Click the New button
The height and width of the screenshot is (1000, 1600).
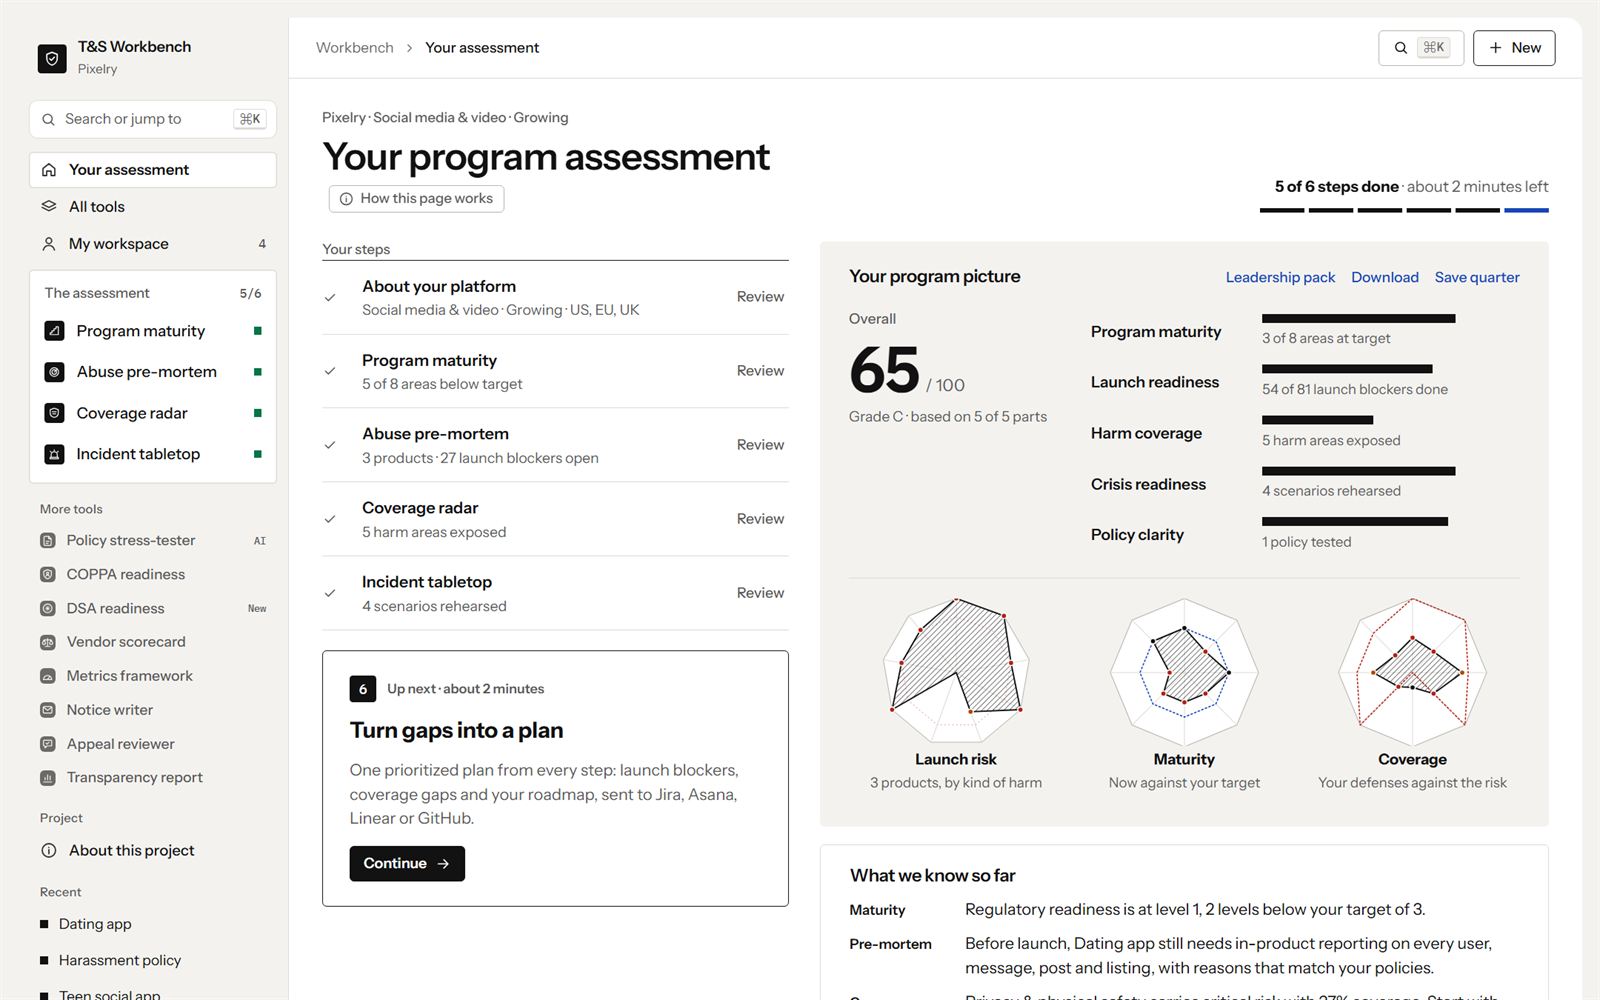click(x=1514, y=48)
